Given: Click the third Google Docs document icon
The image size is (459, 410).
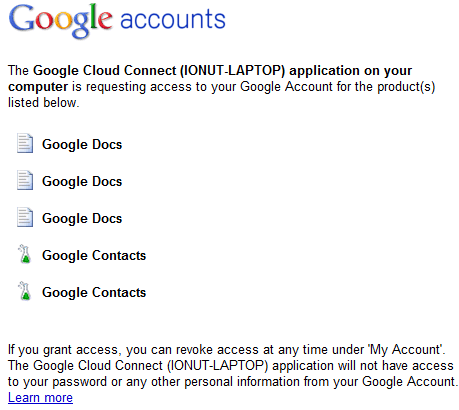Looking at the screenshot, I should click(x=25, y=217).
